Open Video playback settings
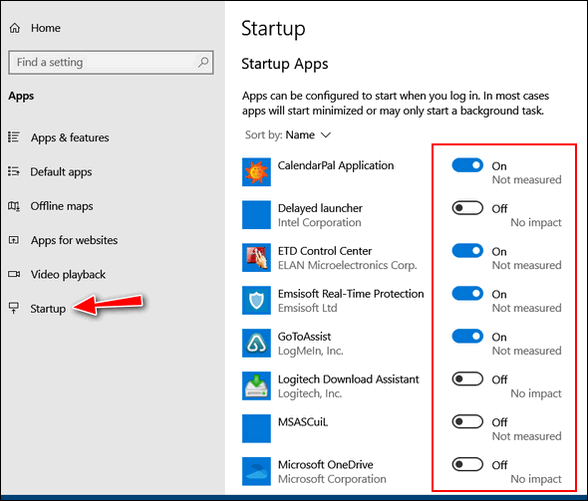The width and height of the screenshot is (588, 501). [x=68, y=274]
